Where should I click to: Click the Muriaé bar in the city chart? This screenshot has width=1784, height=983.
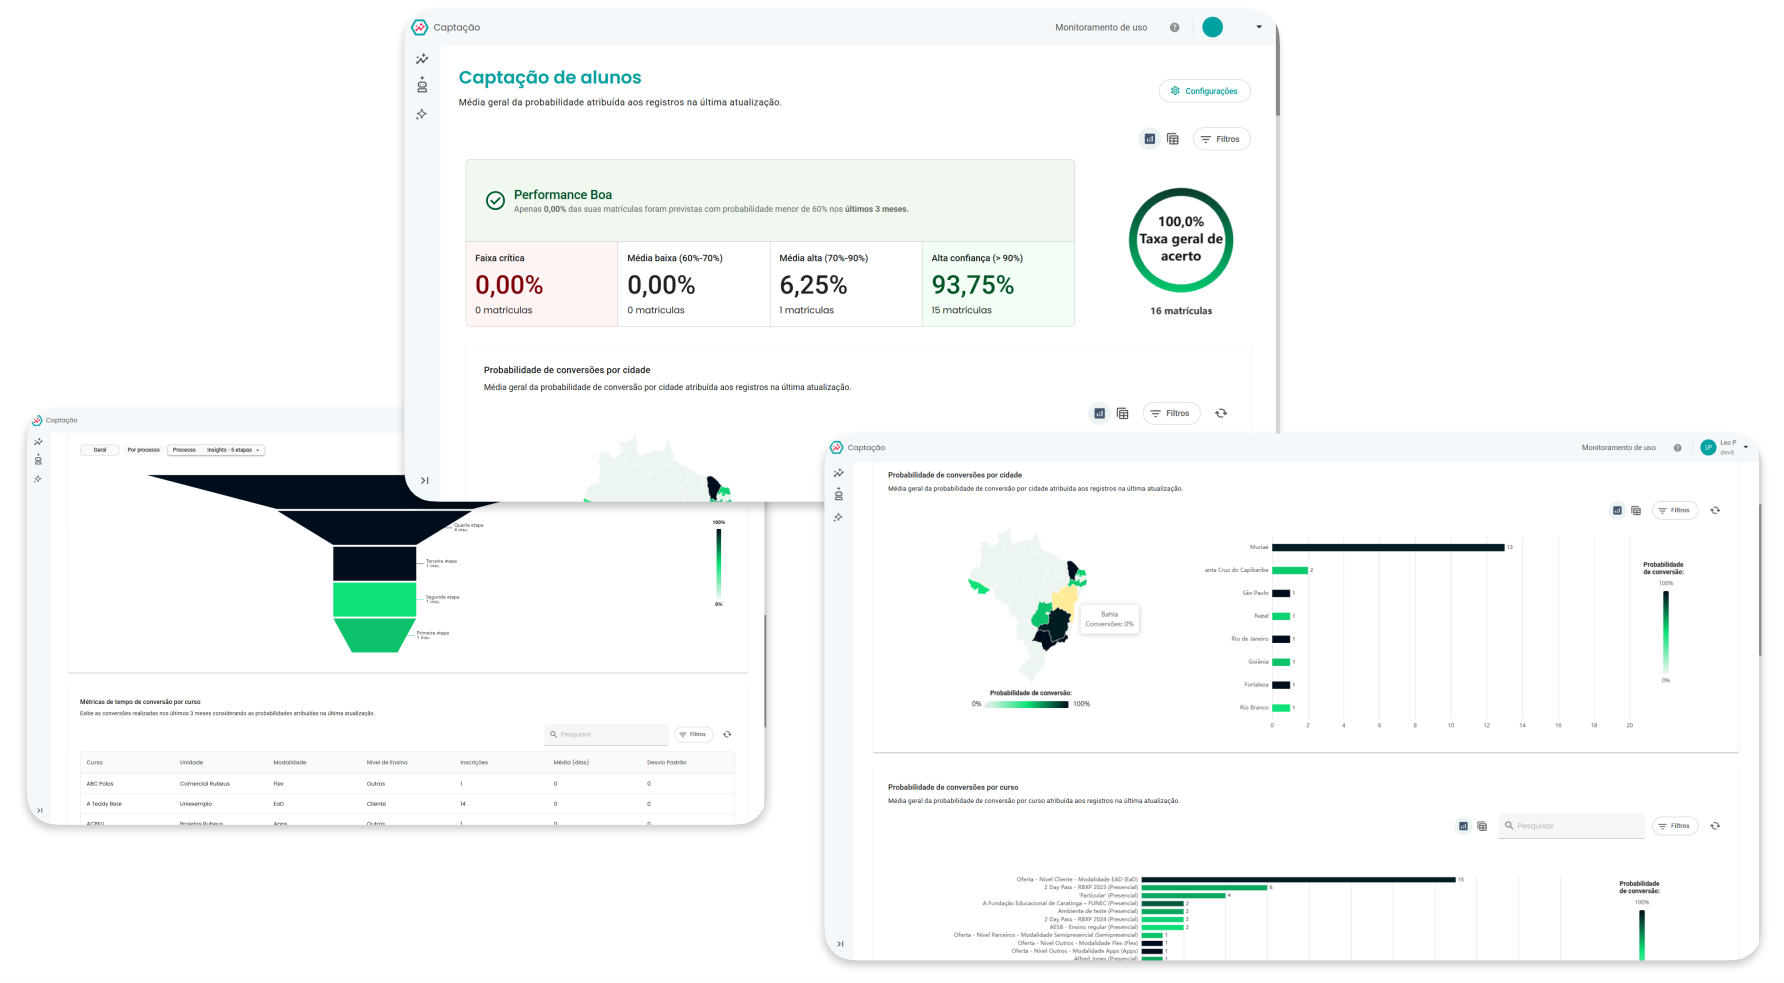click(1388, 547)
